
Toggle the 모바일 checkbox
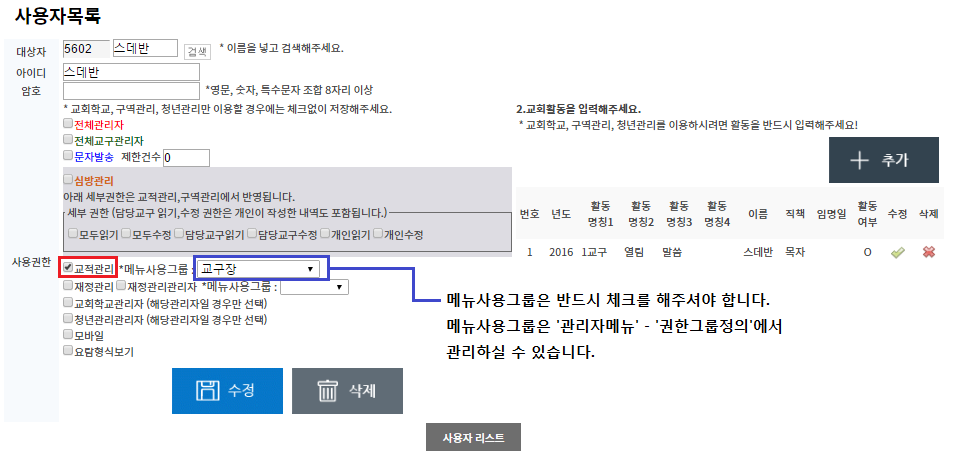pos(68,334)
